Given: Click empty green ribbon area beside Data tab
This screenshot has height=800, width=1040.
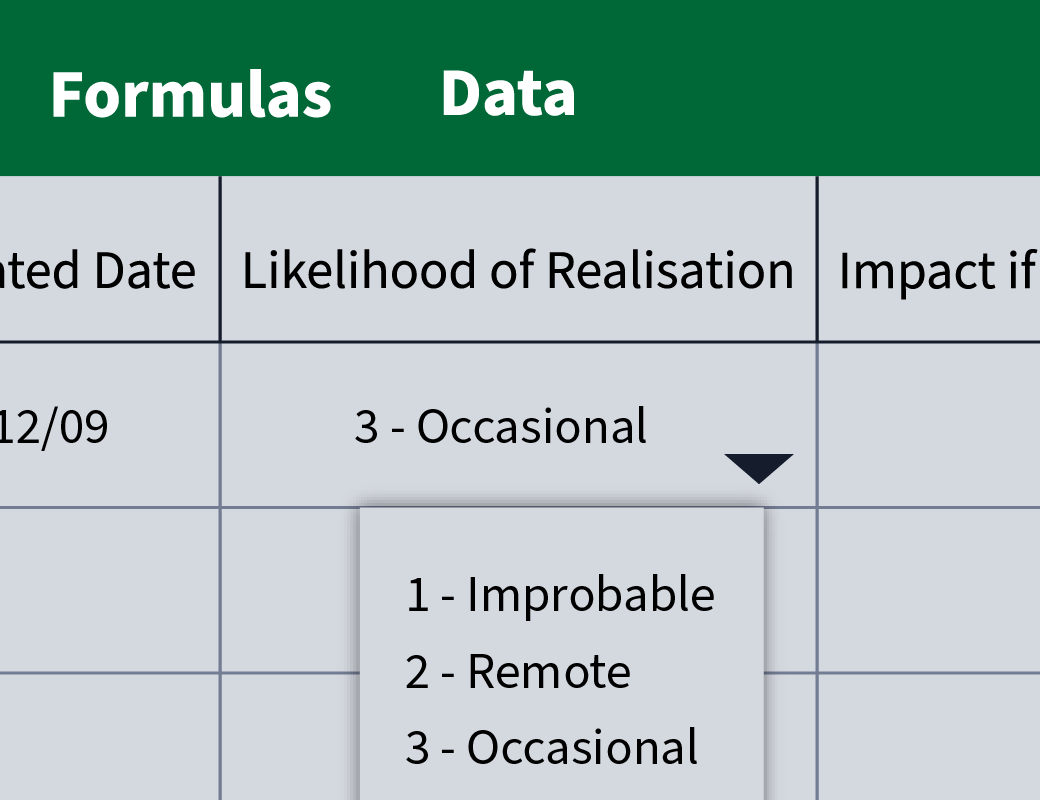Looking at the screenshot, I should (809, 88).
